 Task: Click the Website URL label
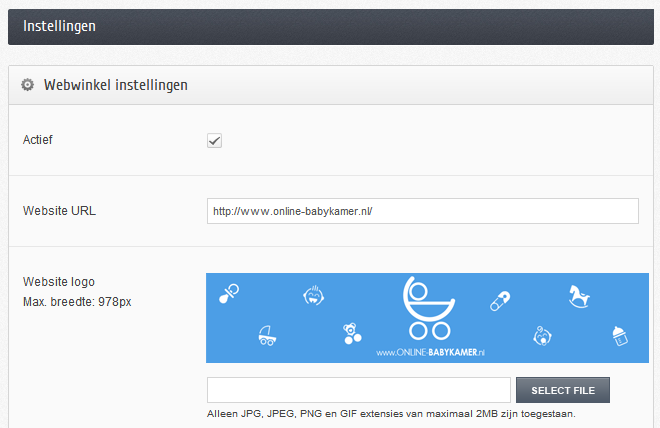[x=59, y=210]
